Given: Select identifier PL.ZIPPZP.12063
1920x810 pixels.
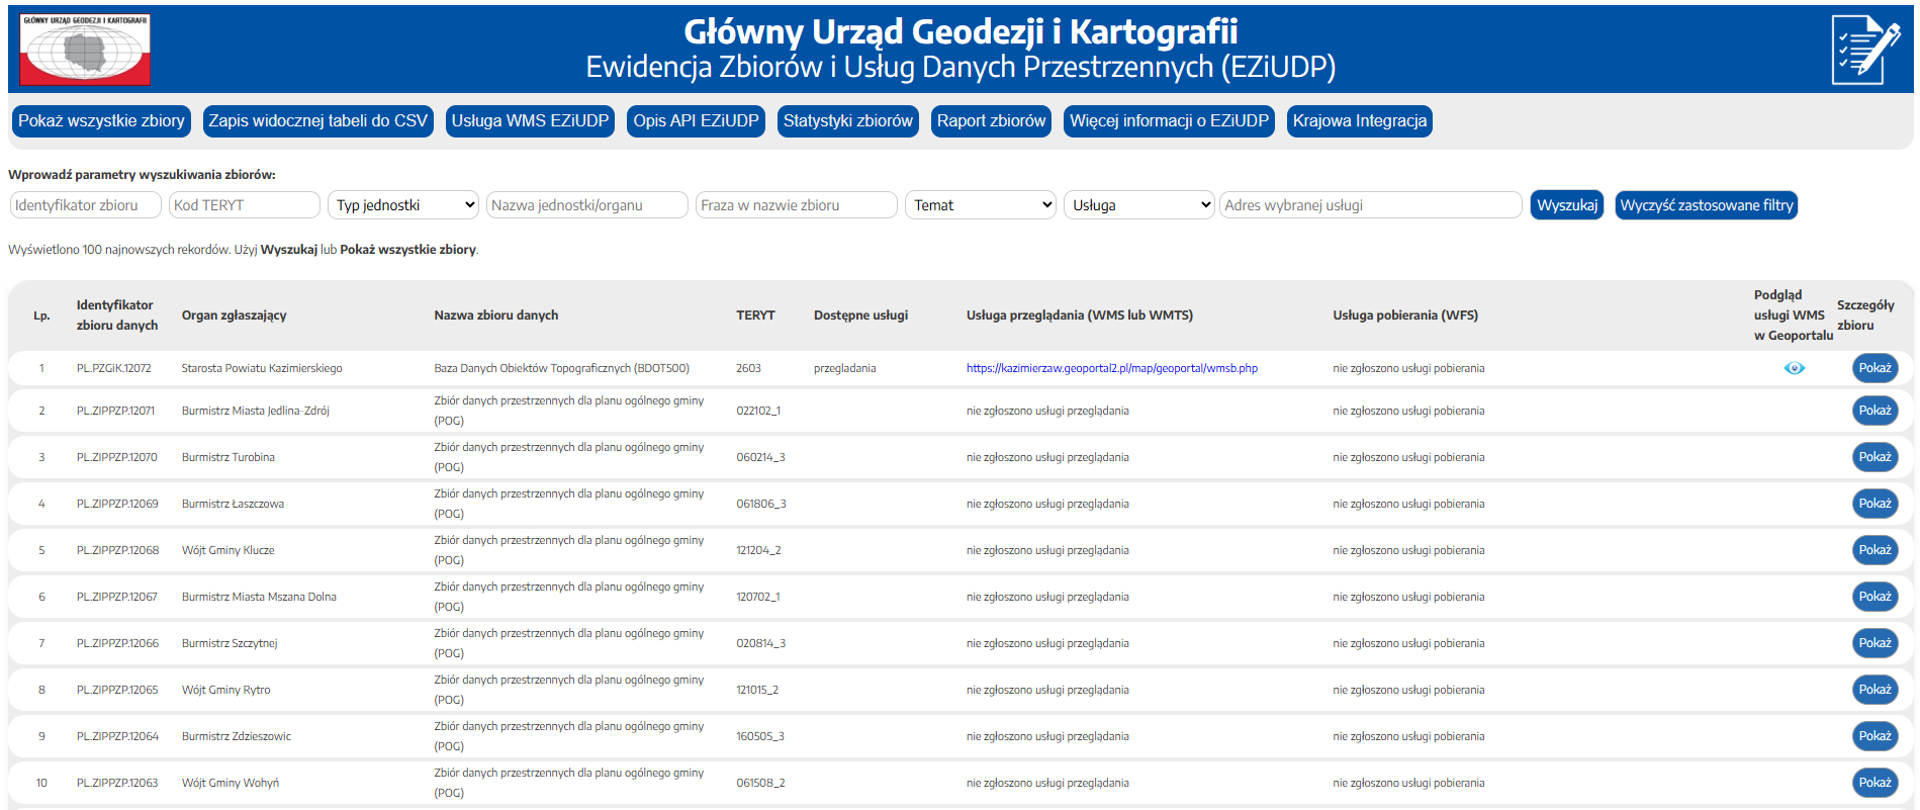Looking at the screenshot, I should [x=117, y=782].
